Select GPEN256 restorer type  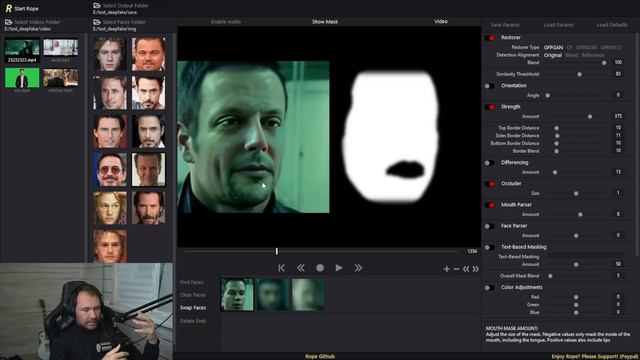point(587,47)
